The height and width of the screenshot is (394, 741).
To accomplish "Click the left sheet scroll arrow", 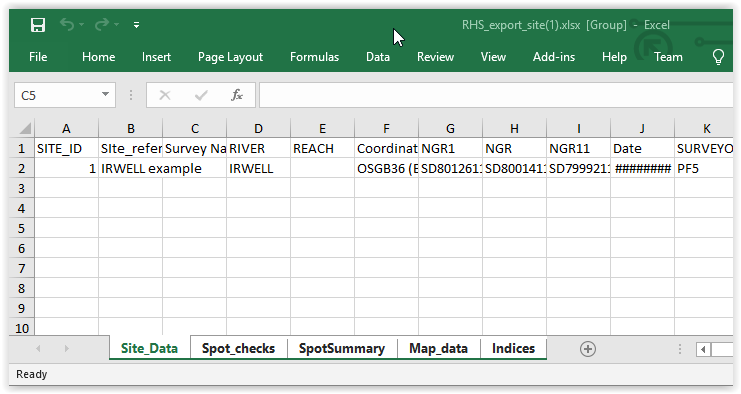I will (x=38, y=349).
